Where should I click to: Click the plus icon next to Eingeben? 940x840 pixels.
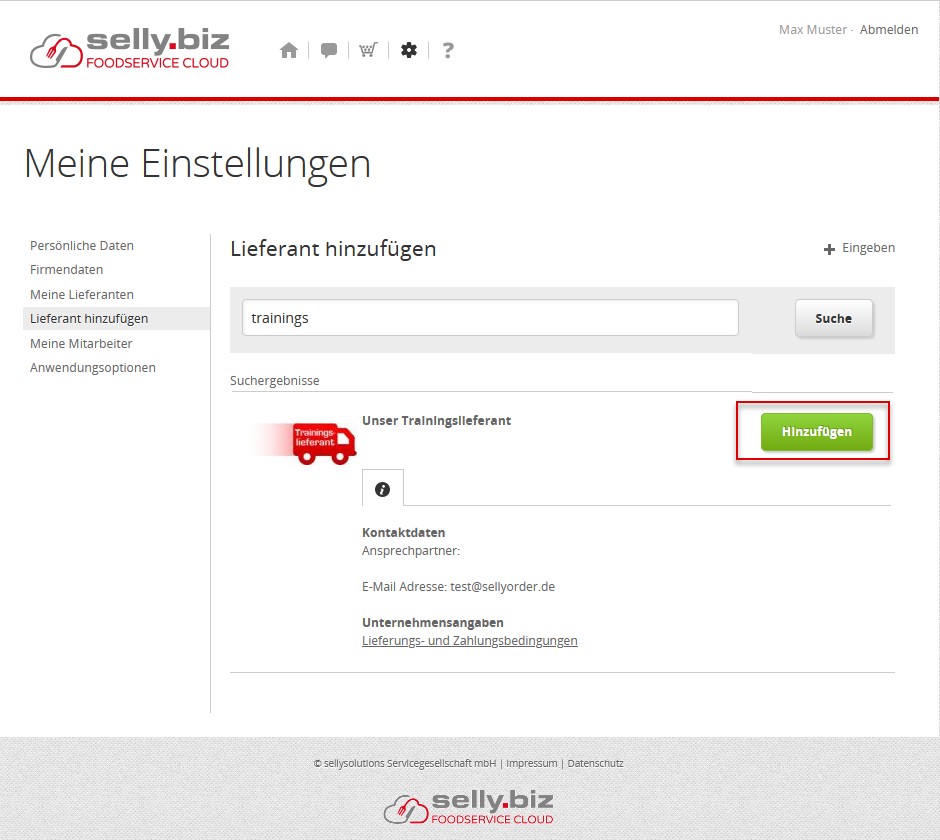829,249
